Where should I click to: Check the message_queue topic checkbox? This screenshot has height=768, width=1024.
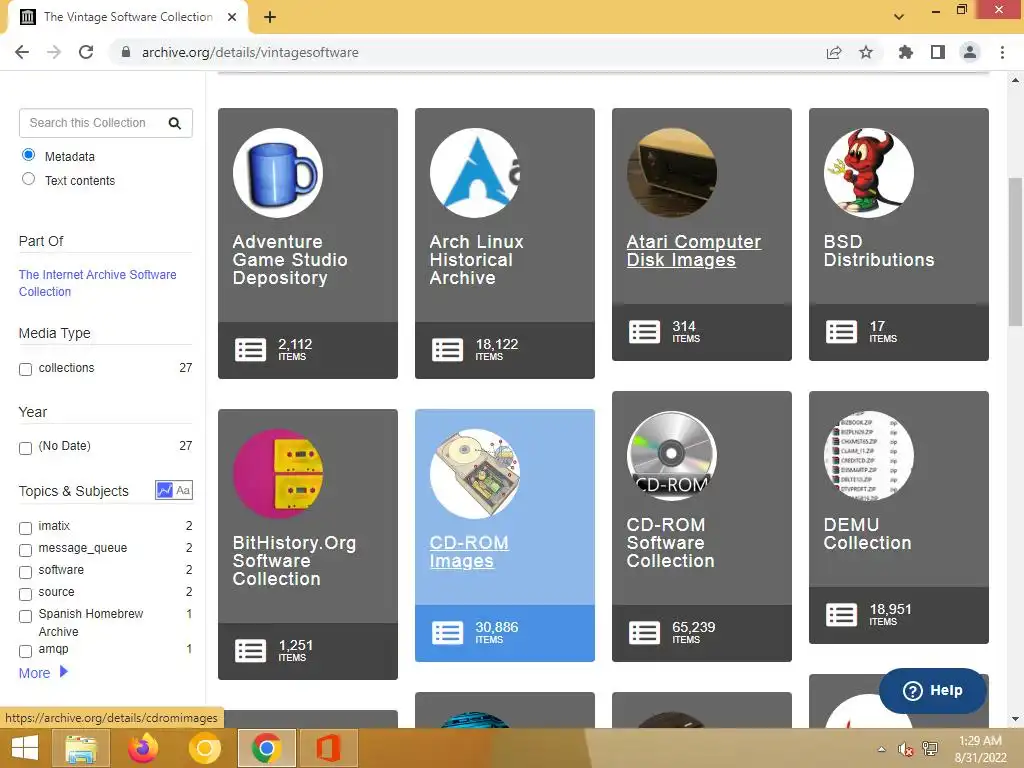click(25, 550)
